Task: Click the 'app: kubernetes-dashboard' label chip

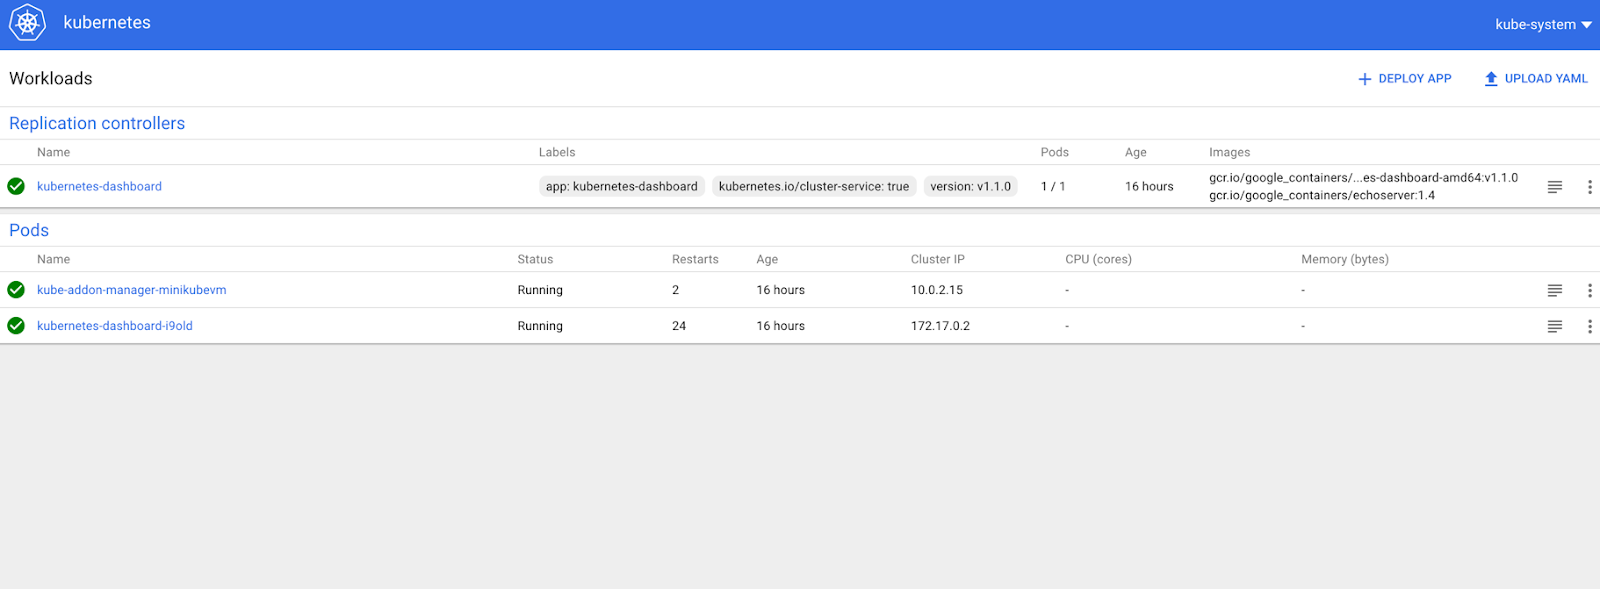Action: tap(622, 186)
